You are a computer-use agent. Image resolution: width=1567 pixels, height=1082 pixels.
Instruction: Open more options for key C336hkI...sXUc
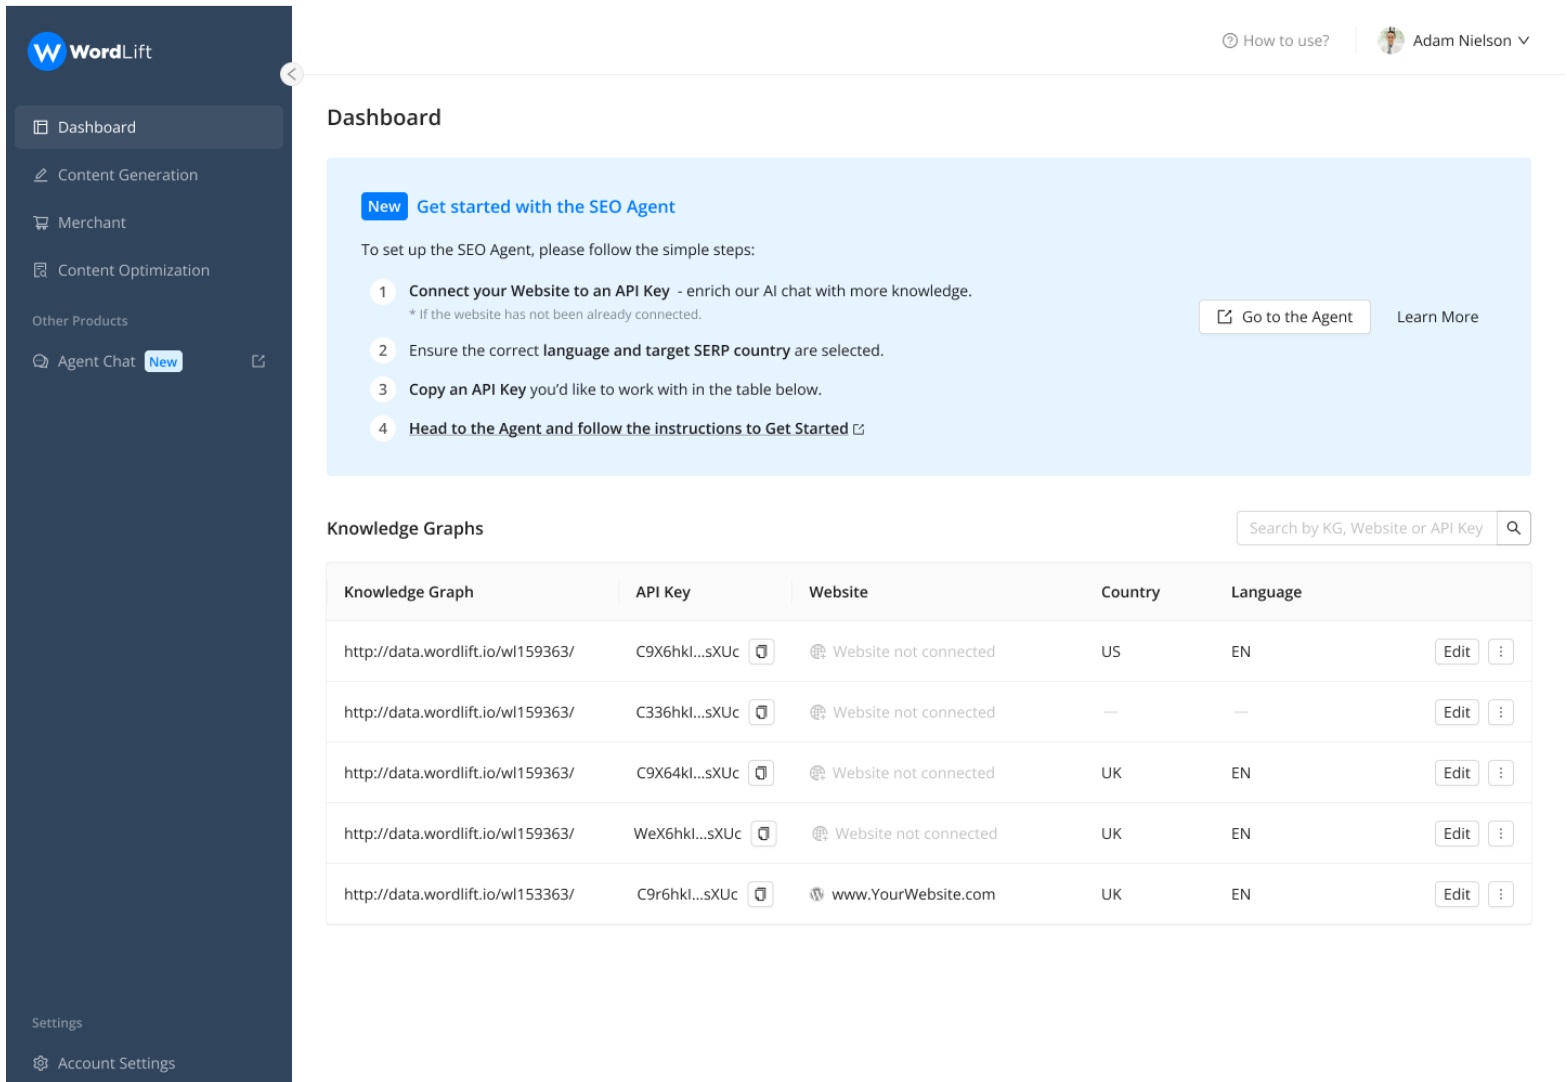[x=1500, y=712]
